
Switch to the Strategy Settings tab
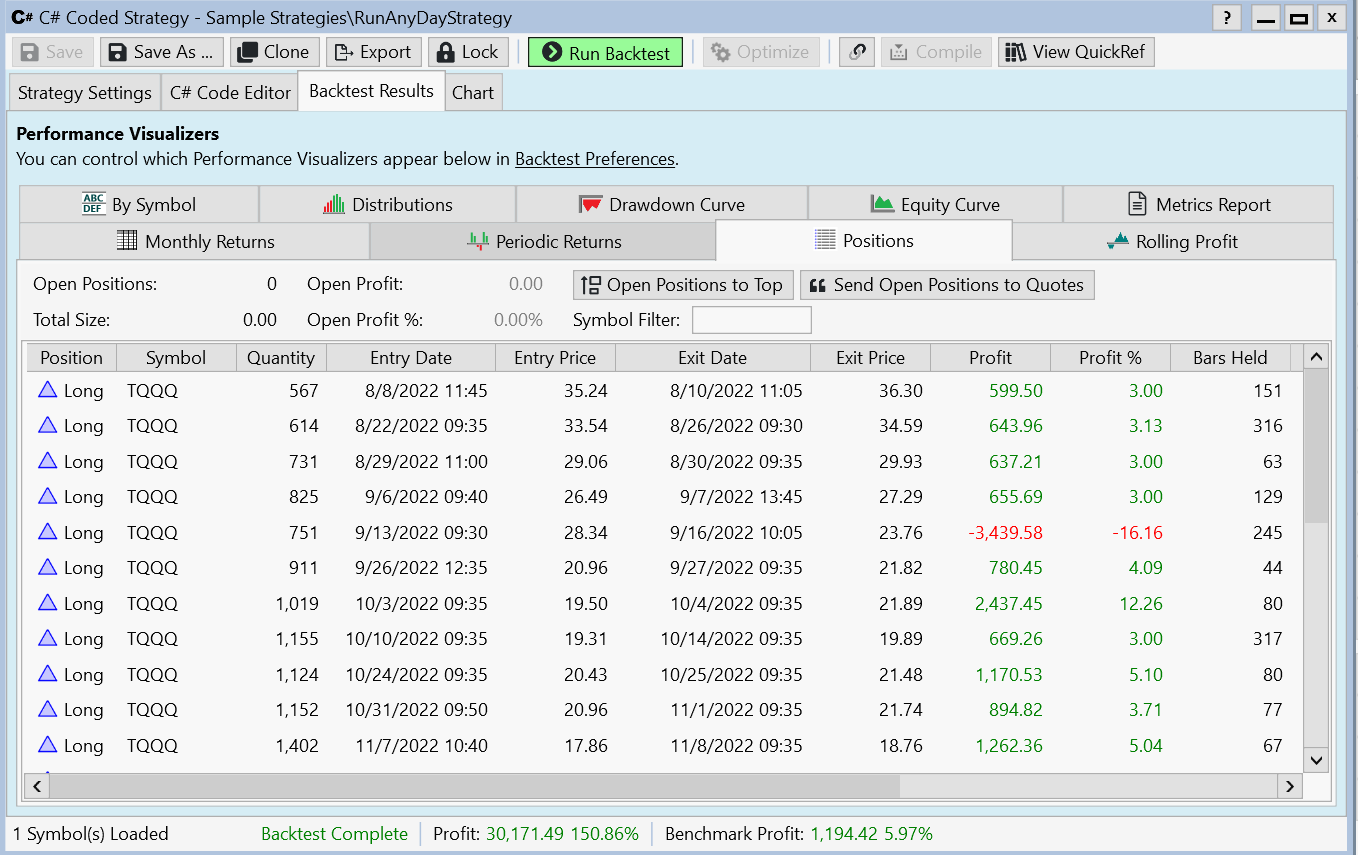(x=85, y=93)
